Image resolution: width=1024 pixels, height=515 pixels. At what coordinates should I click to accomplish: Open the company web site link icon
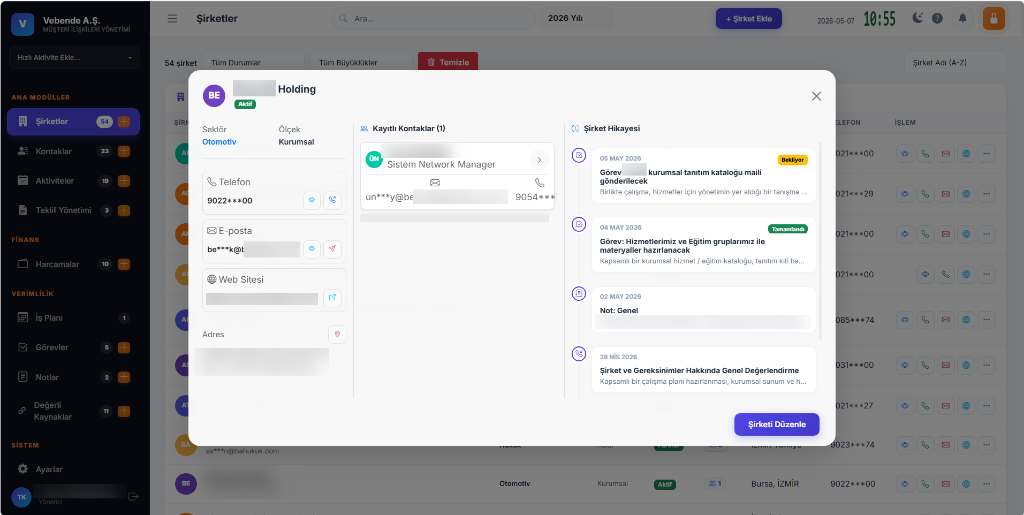[x=332, y=298]
